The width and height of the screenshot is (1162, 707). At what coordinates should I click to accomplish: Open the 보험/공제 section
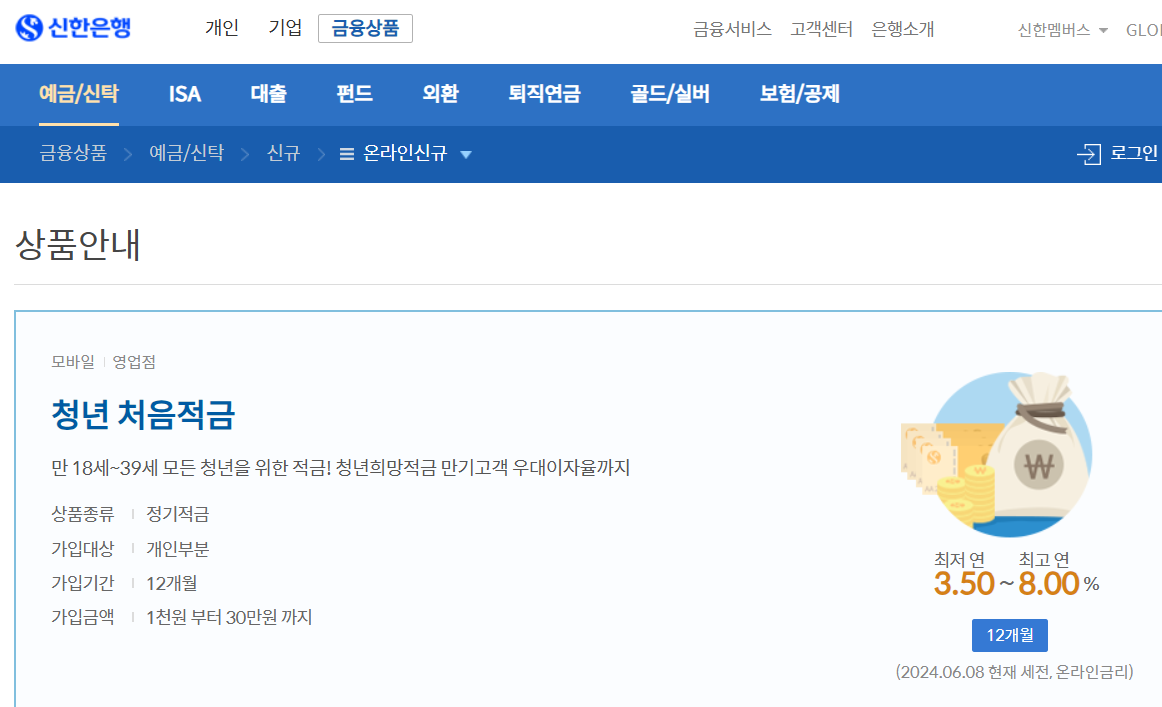click(800, 94)
